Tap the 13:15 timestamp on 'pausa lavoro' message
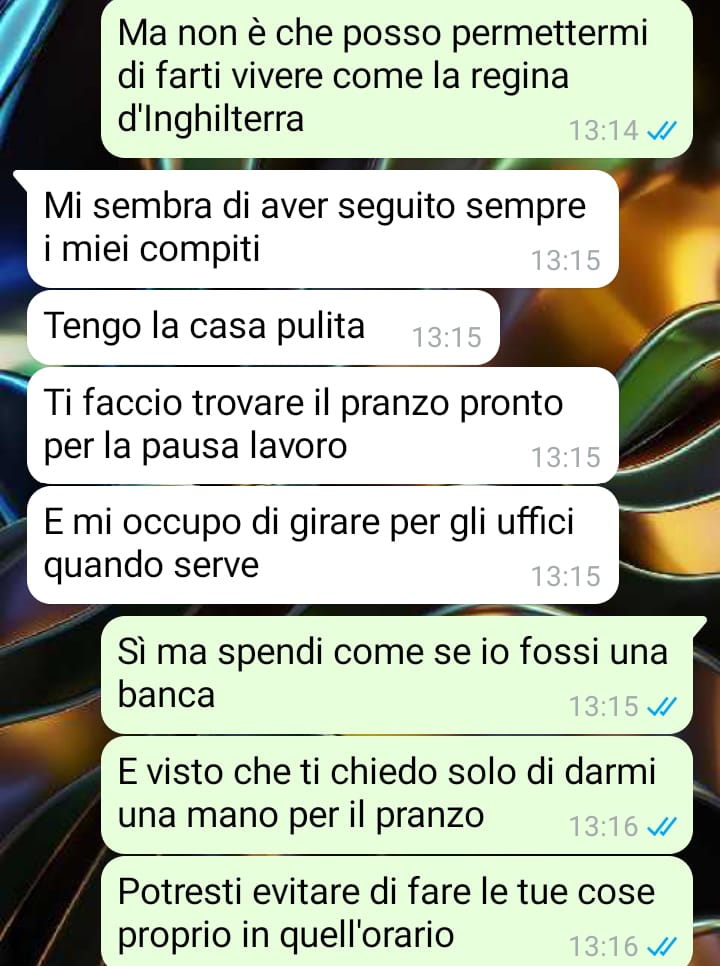The image size is (720, 966). [566, 457]
